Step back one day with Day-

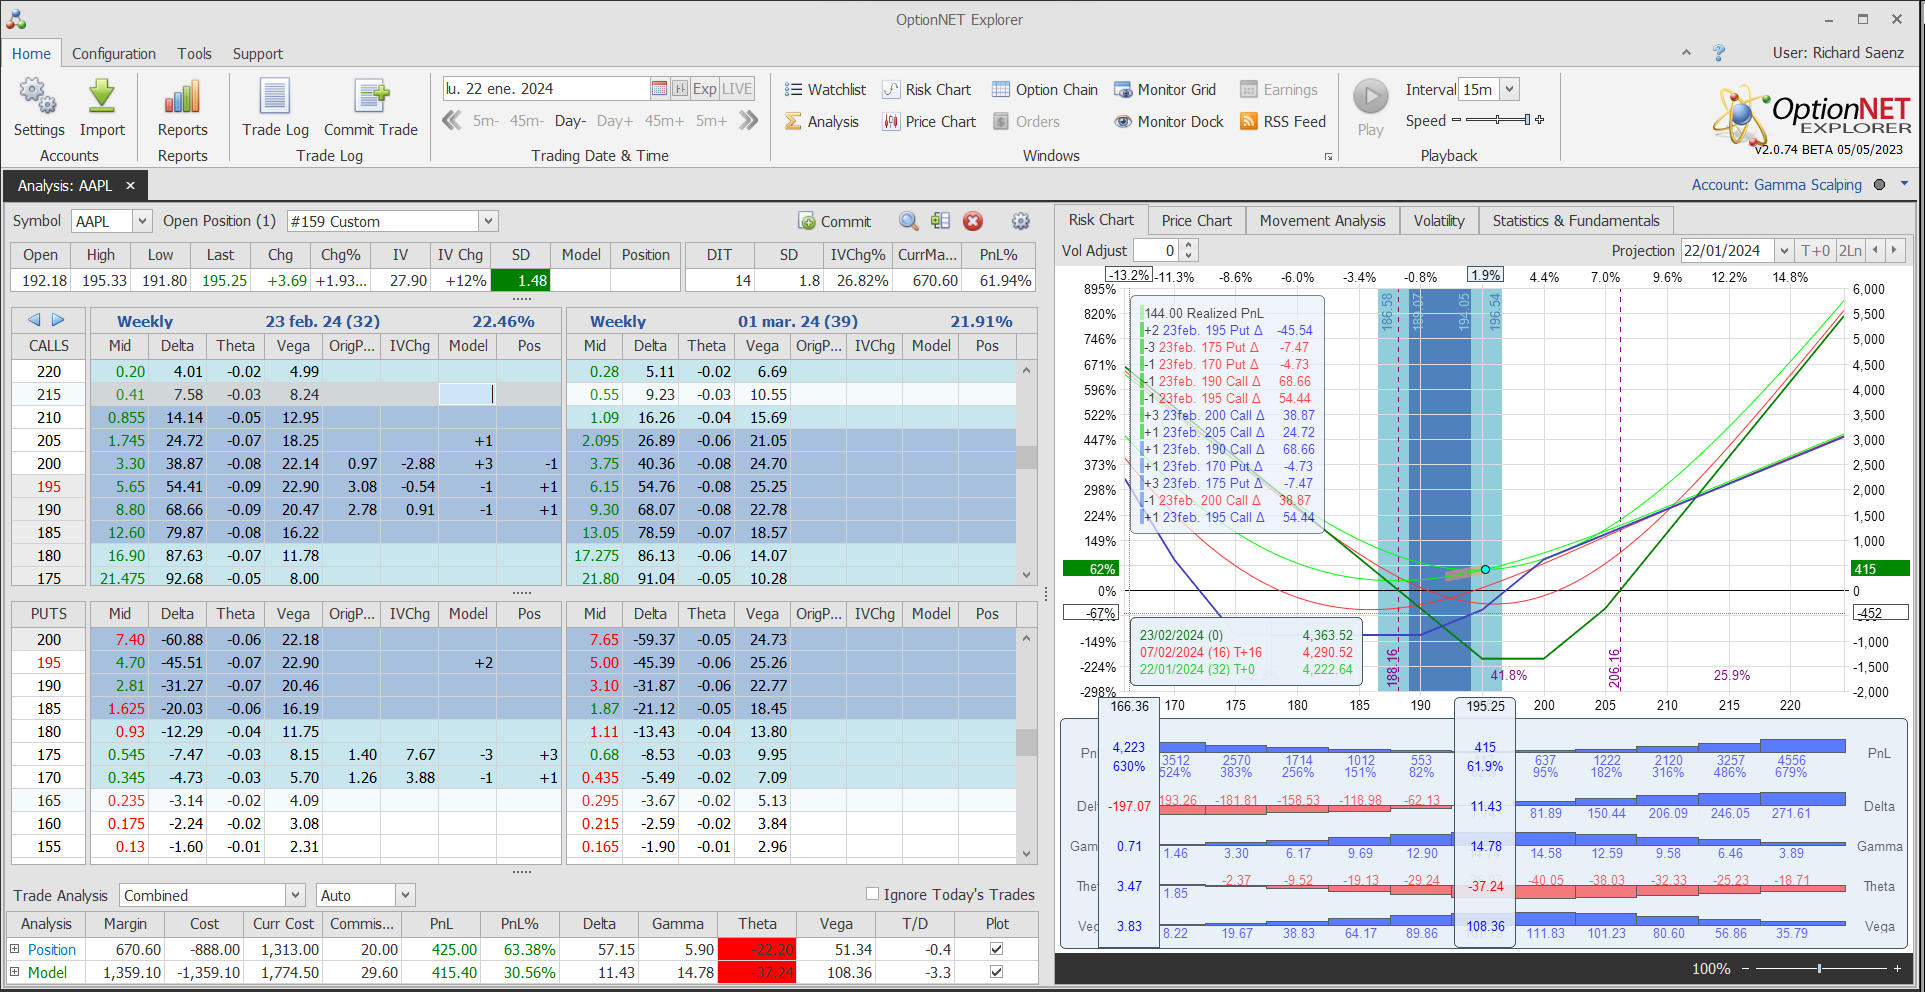[x=570, y=121]
